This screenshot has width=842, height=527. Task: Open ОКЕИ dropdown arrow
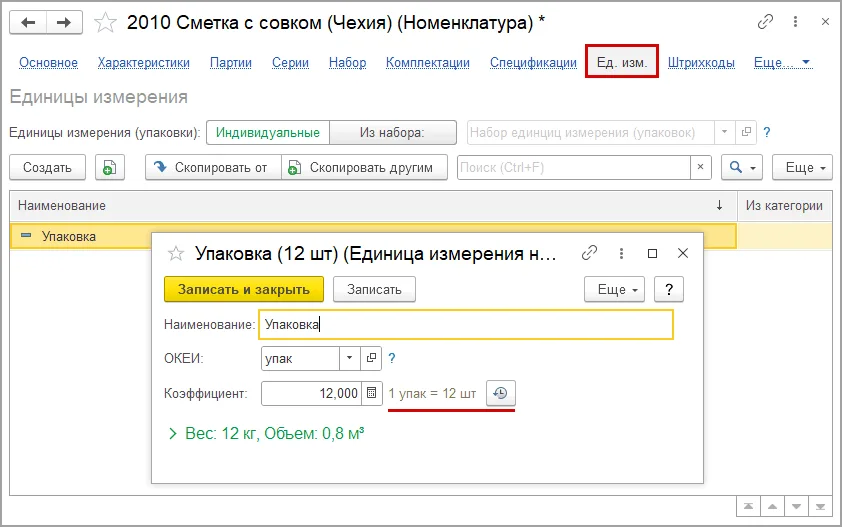350,358
